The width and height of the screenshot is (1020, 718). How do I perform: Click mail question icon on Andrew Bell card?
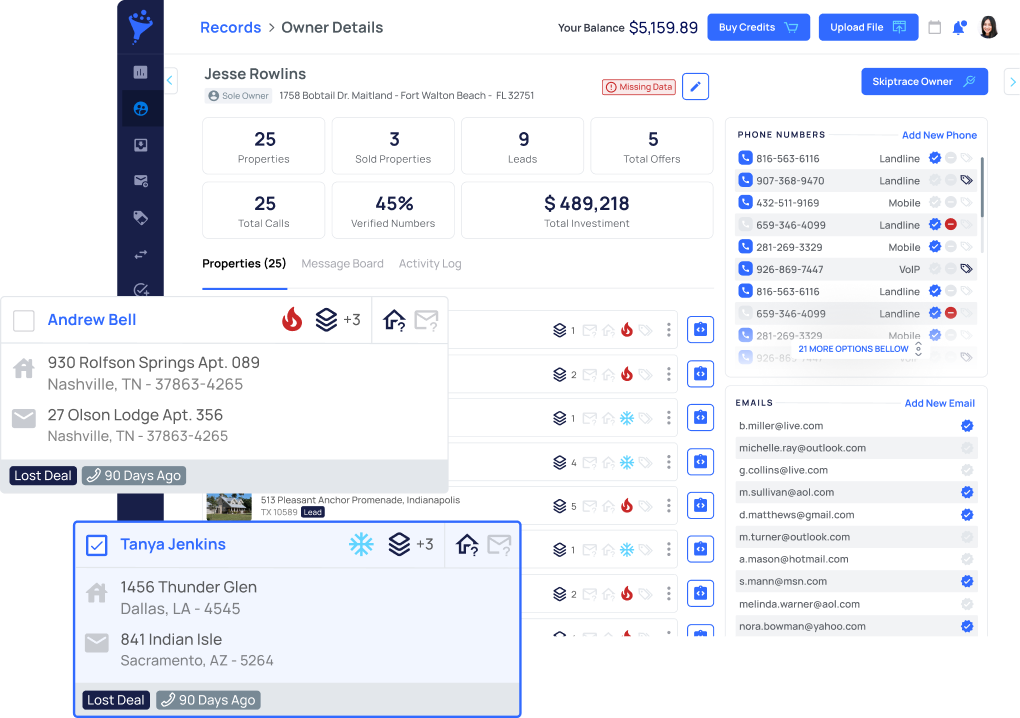427,320
